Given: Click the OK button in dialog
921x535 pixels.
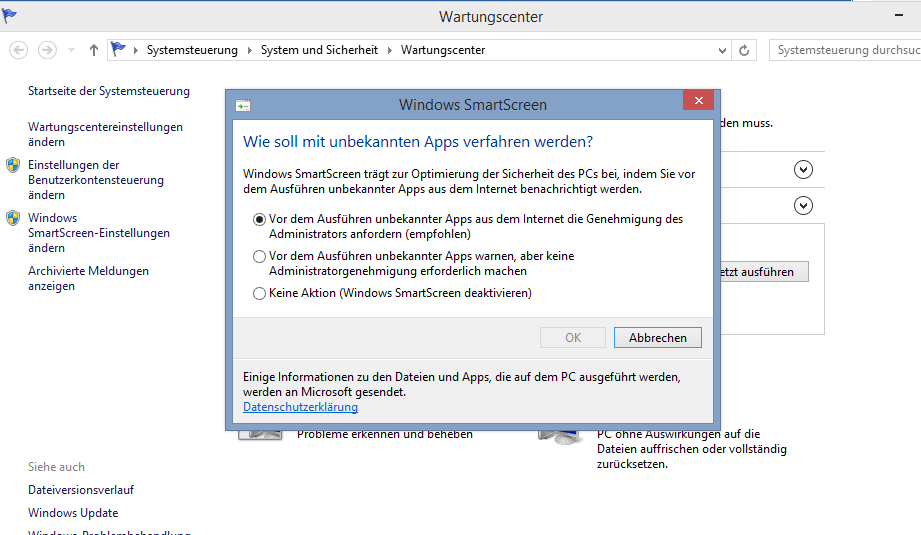Looking at the screenshot, I should 573,338.
